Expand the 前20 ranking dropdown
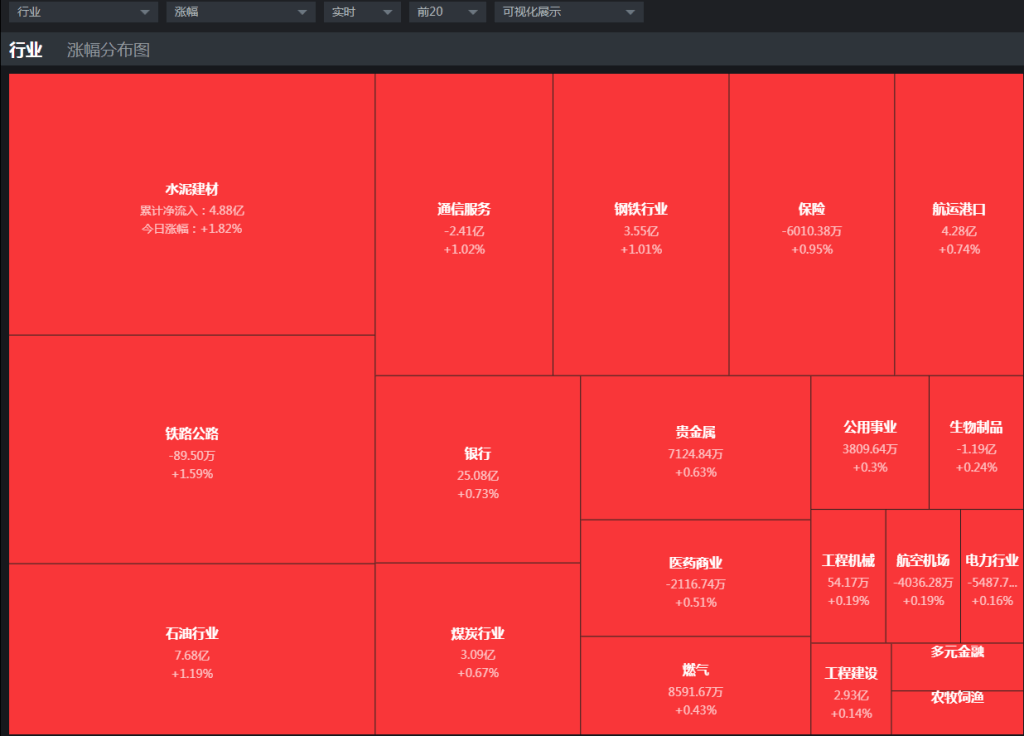 point(447,12)
